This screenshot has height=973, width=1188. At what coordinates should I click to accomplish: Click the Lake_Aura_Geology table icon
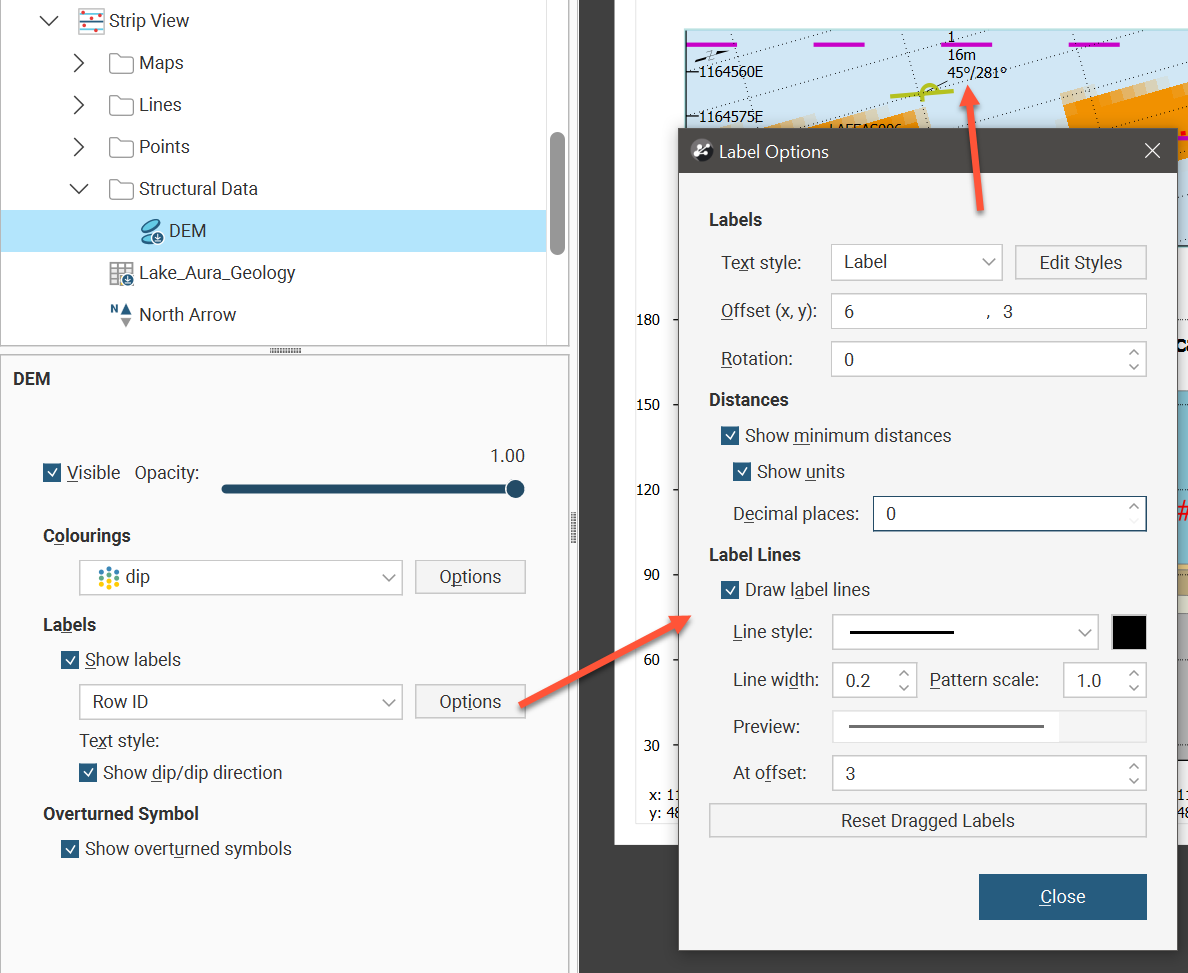click(x=121, y=273)
